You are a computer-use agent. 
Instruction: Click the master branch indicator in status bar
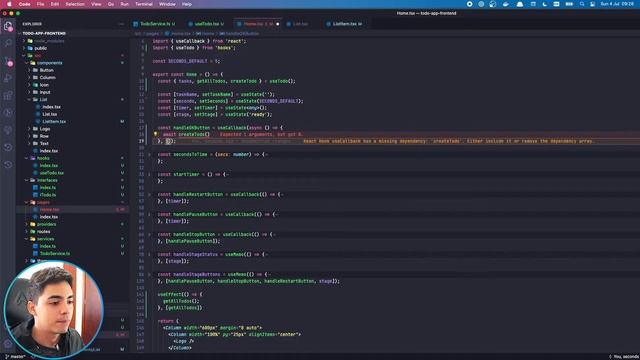[16, 357]
